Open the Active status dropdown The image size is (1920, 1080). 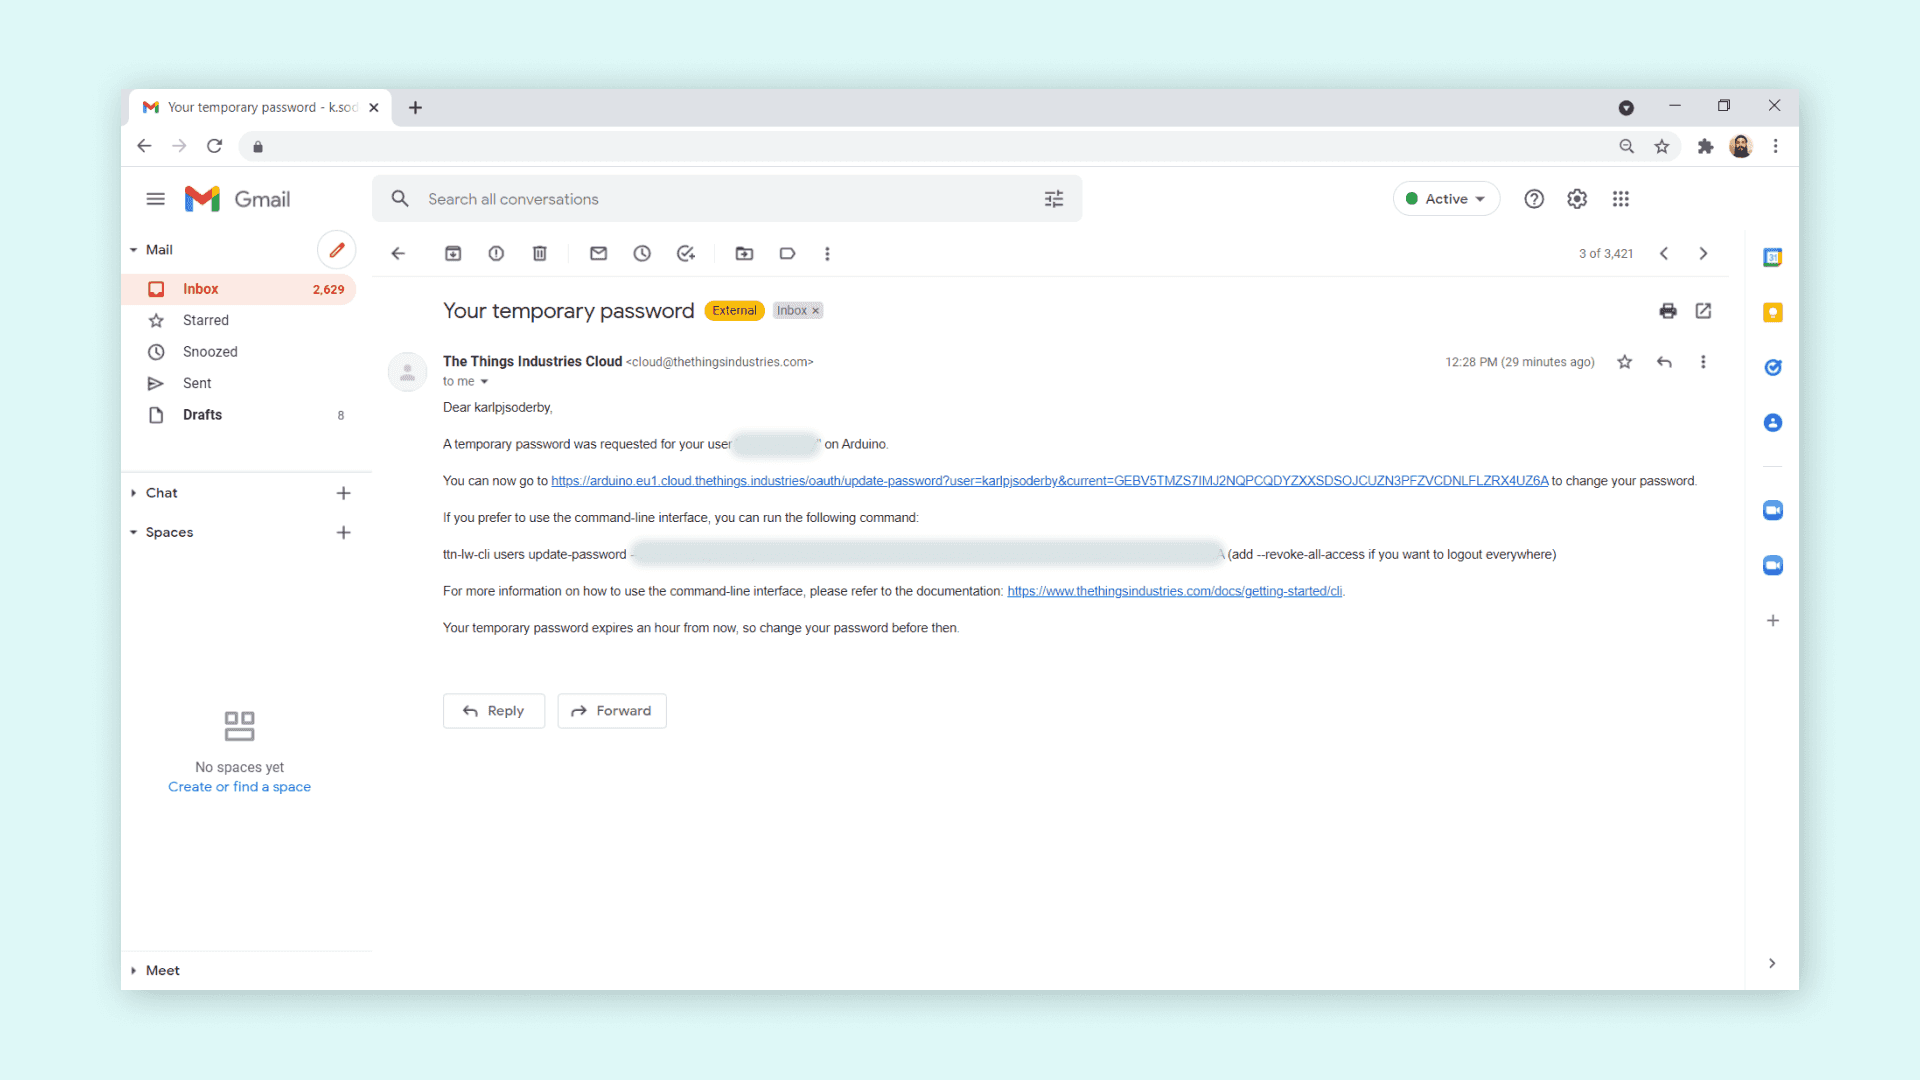1446,199
